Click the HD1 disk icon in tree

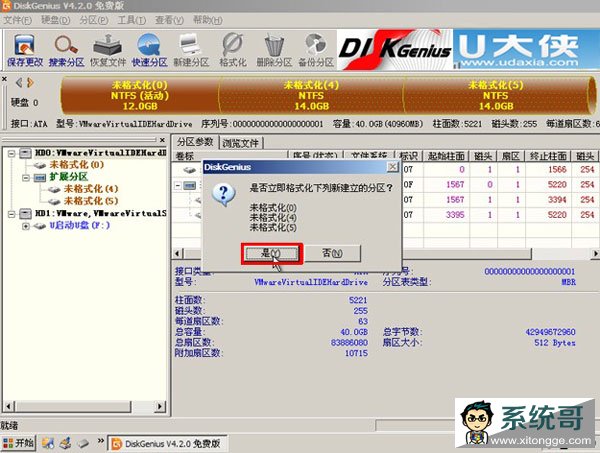[x=25, y=213]
